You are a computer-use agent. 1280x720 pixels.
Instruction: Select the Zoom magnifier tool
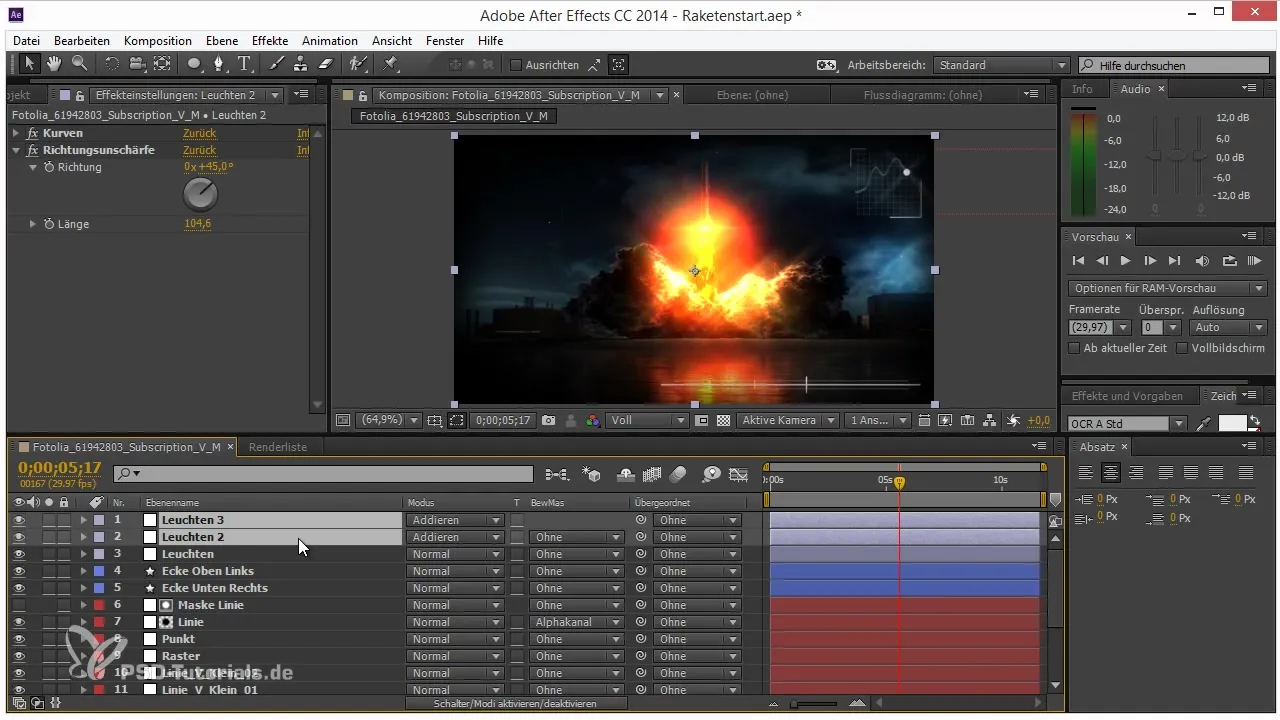point(78,64)
